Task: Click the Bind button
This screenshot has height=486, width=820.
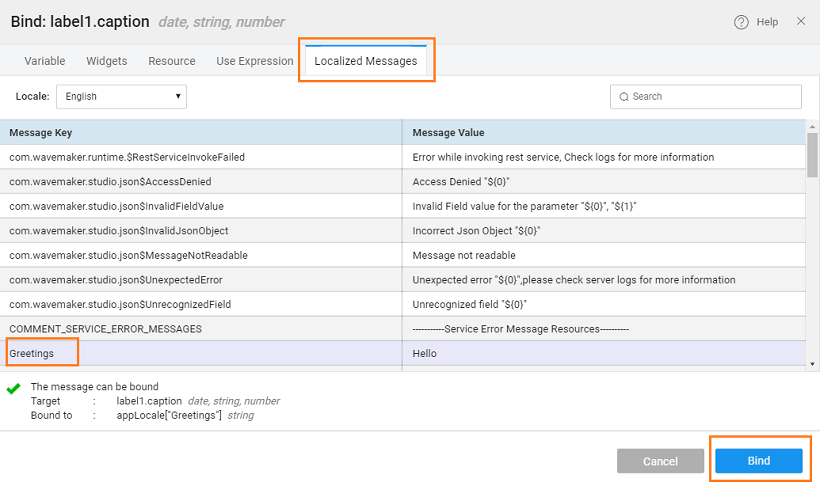Action: [758, 461]
